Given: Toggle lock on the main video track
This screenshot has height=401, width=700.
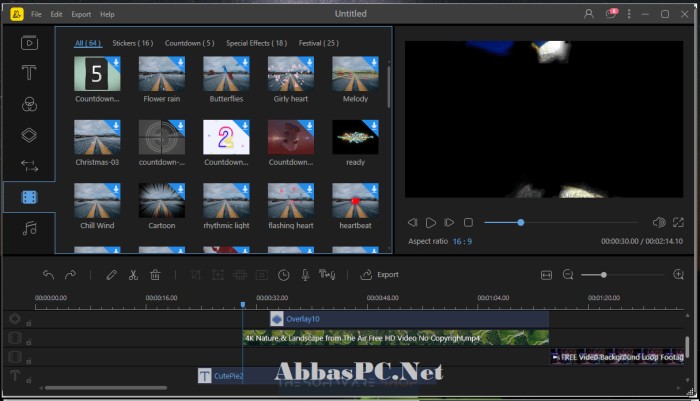Looking at the screenshot, I should tap(29, 342).
